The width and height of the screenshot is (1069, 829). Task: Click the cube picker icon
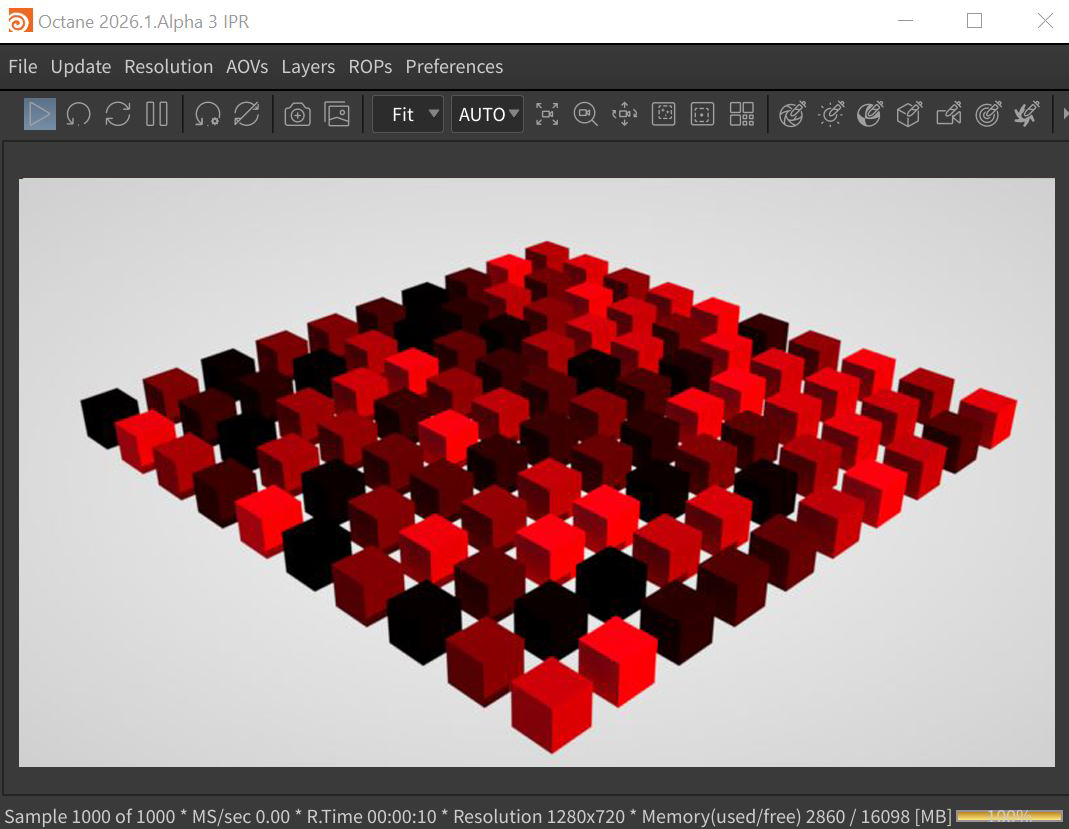908,114
